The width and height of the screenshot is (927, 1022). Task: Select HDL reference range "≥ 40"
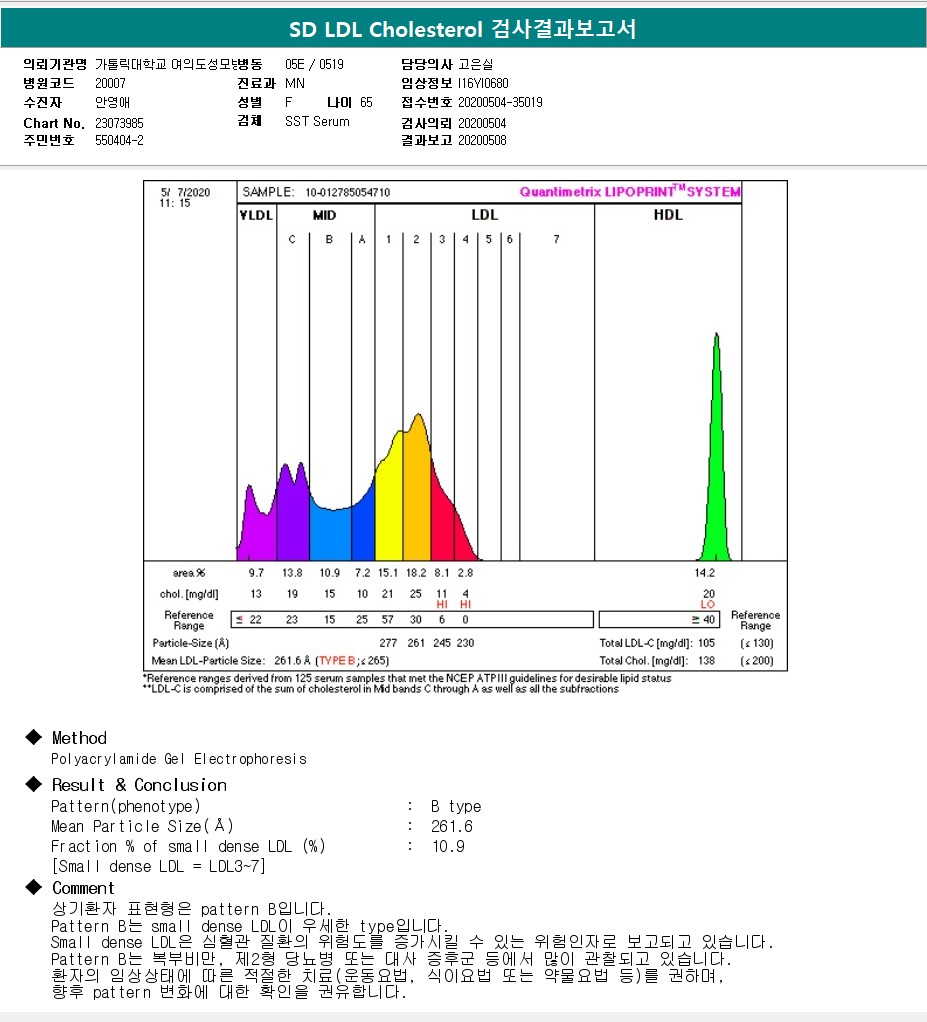[703, 619]
